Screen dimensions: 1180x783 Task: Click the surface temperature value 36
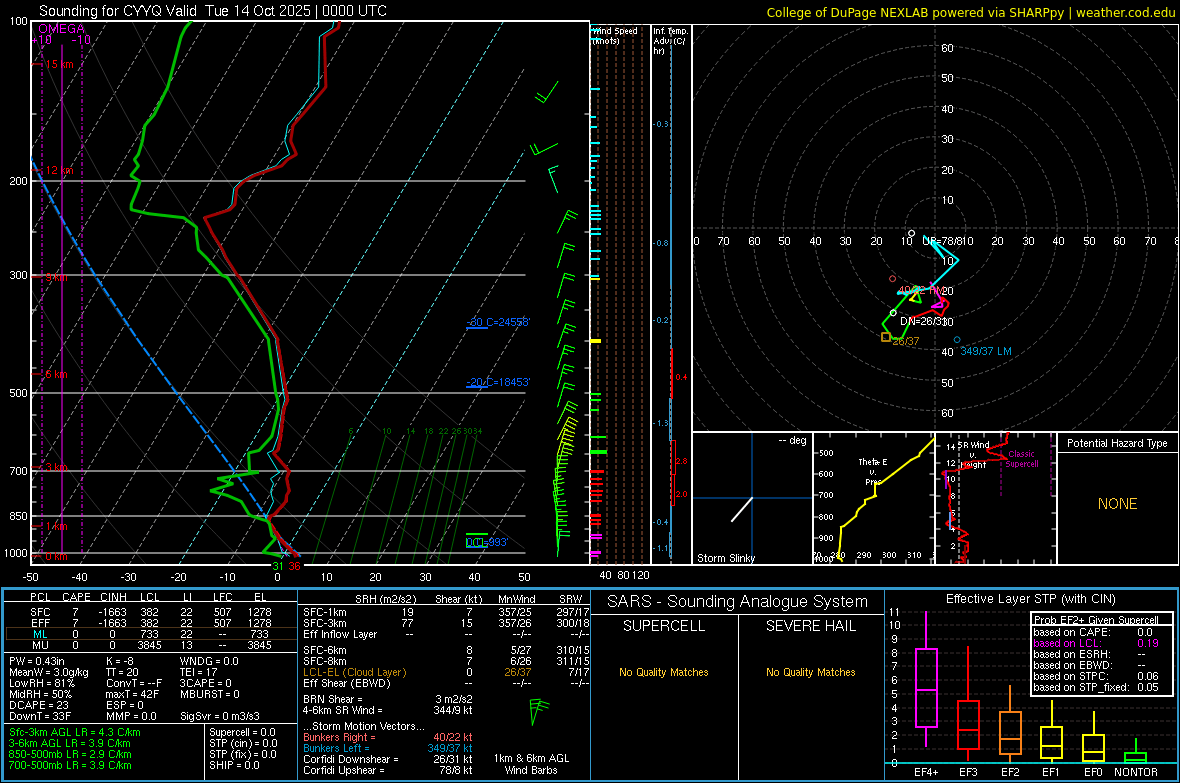[294, 566]
